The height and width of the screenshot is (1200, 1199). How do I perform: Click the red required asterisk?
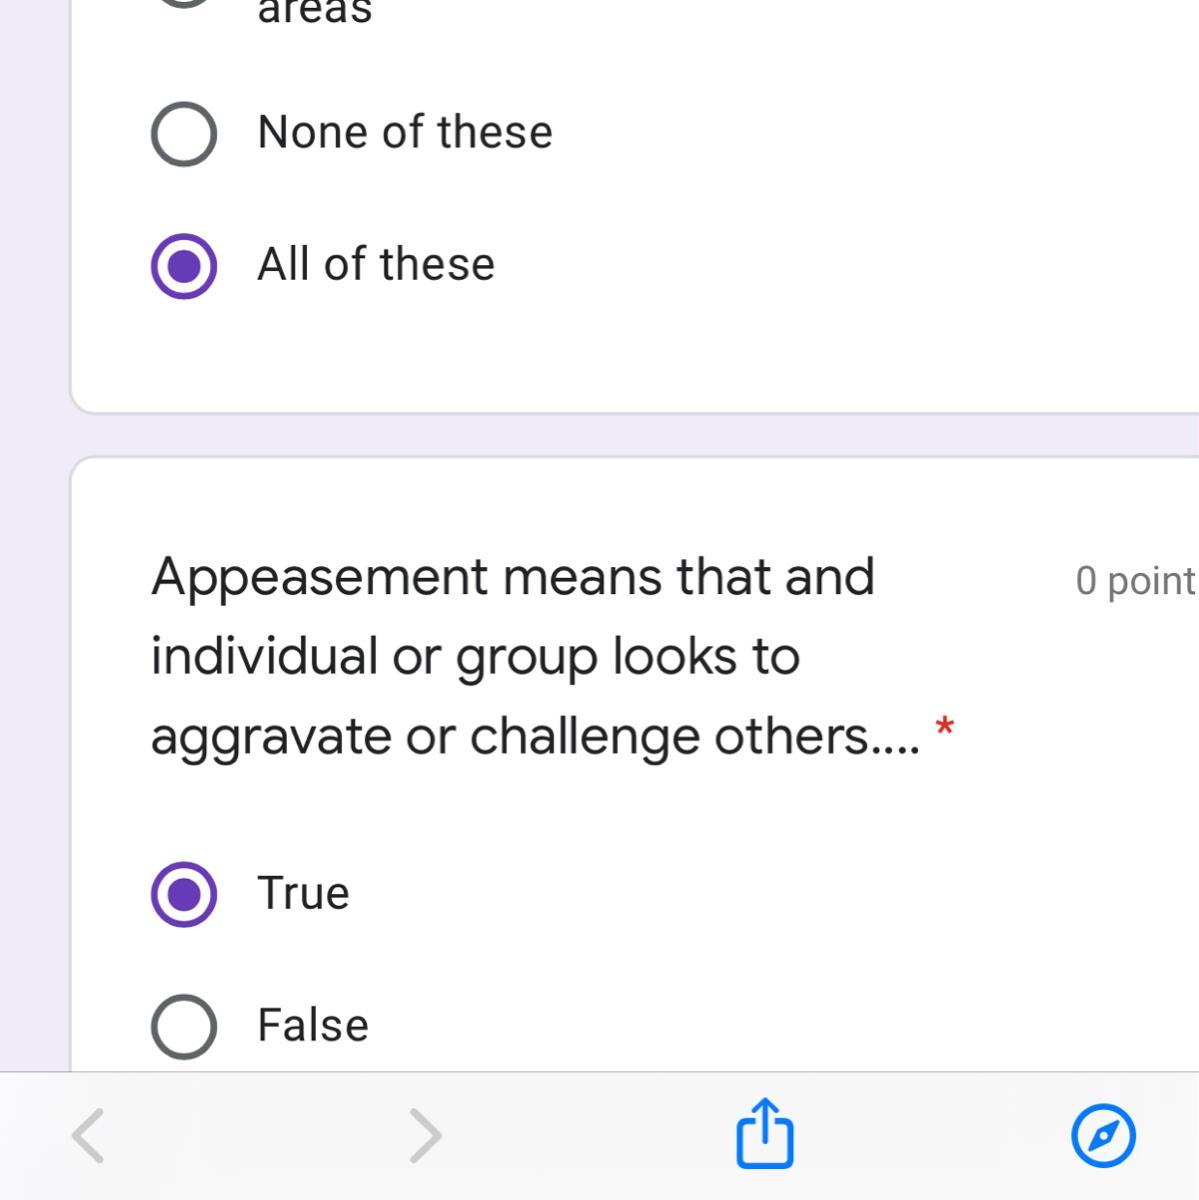tap(944, 727)
